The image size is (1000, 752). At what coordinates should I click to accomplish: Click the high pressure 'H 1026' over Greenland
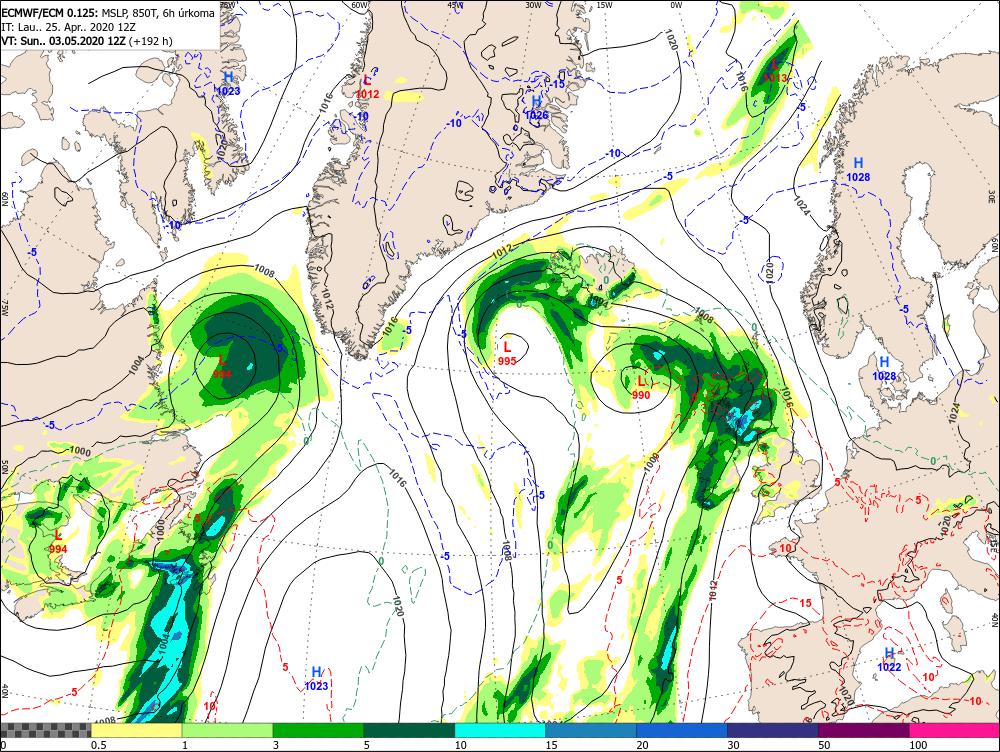pos(536,108)
